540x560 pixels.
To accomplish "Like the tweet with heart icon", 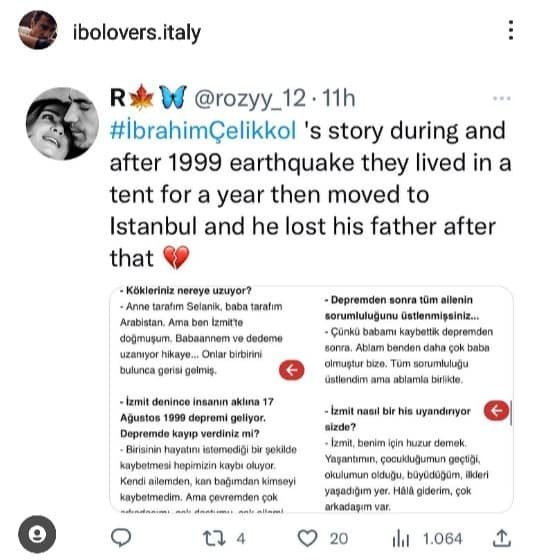I will pyautogui.click(x=308, y=538).
